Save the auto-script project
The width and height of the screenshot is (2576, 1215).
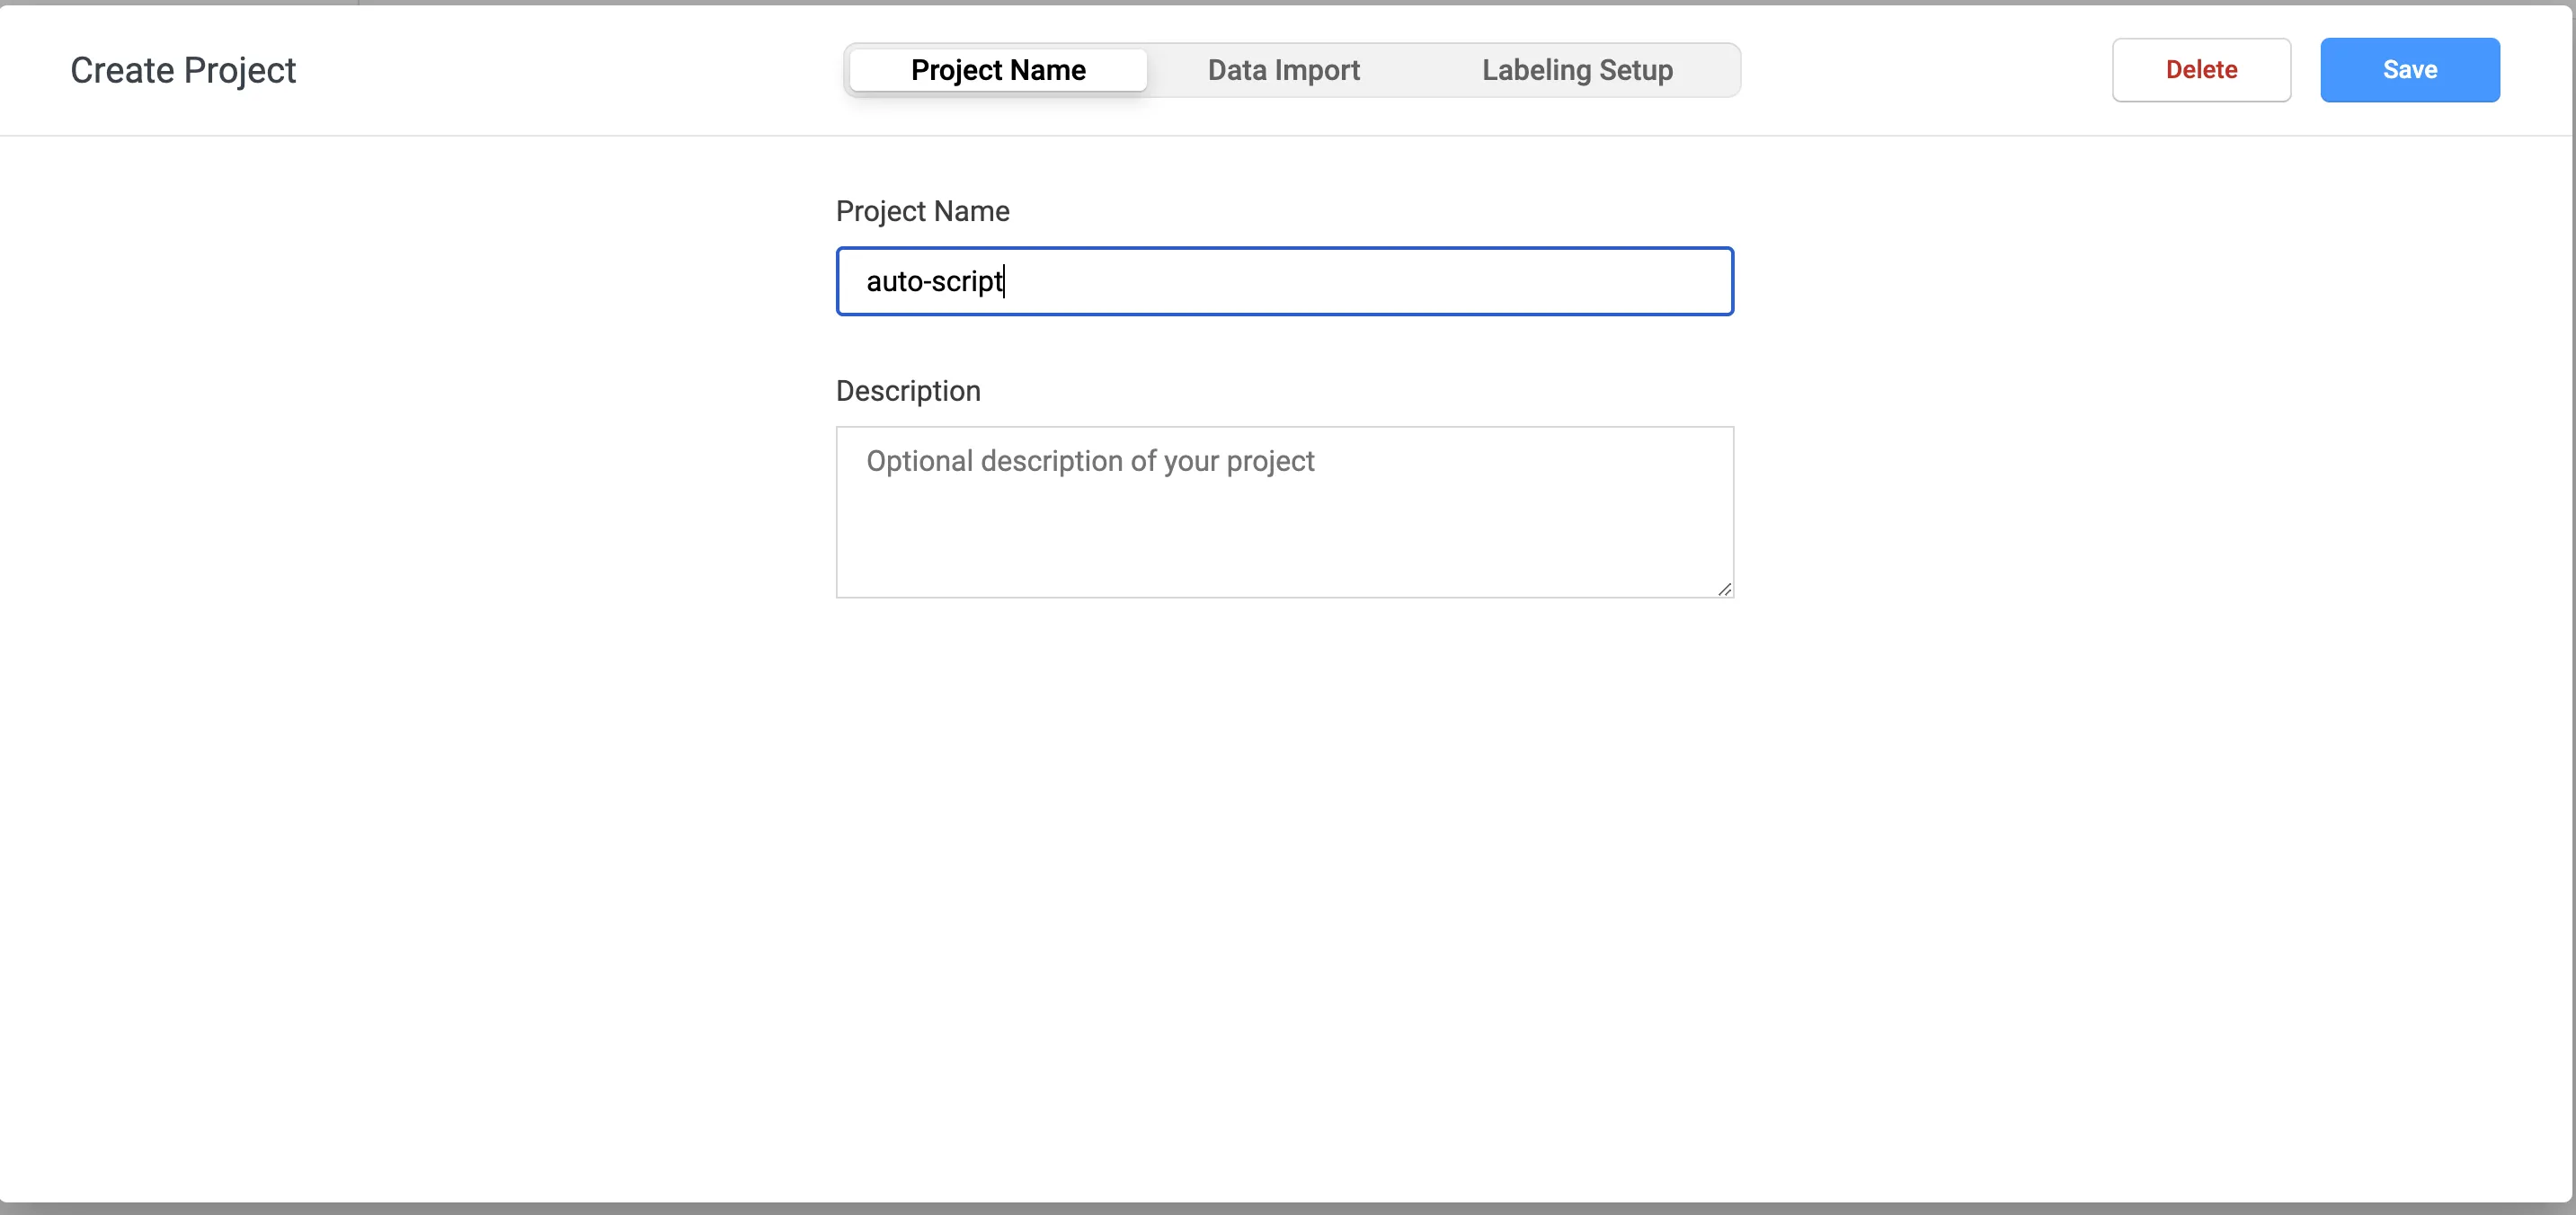pyautogui.click(x=2409, y=70)
